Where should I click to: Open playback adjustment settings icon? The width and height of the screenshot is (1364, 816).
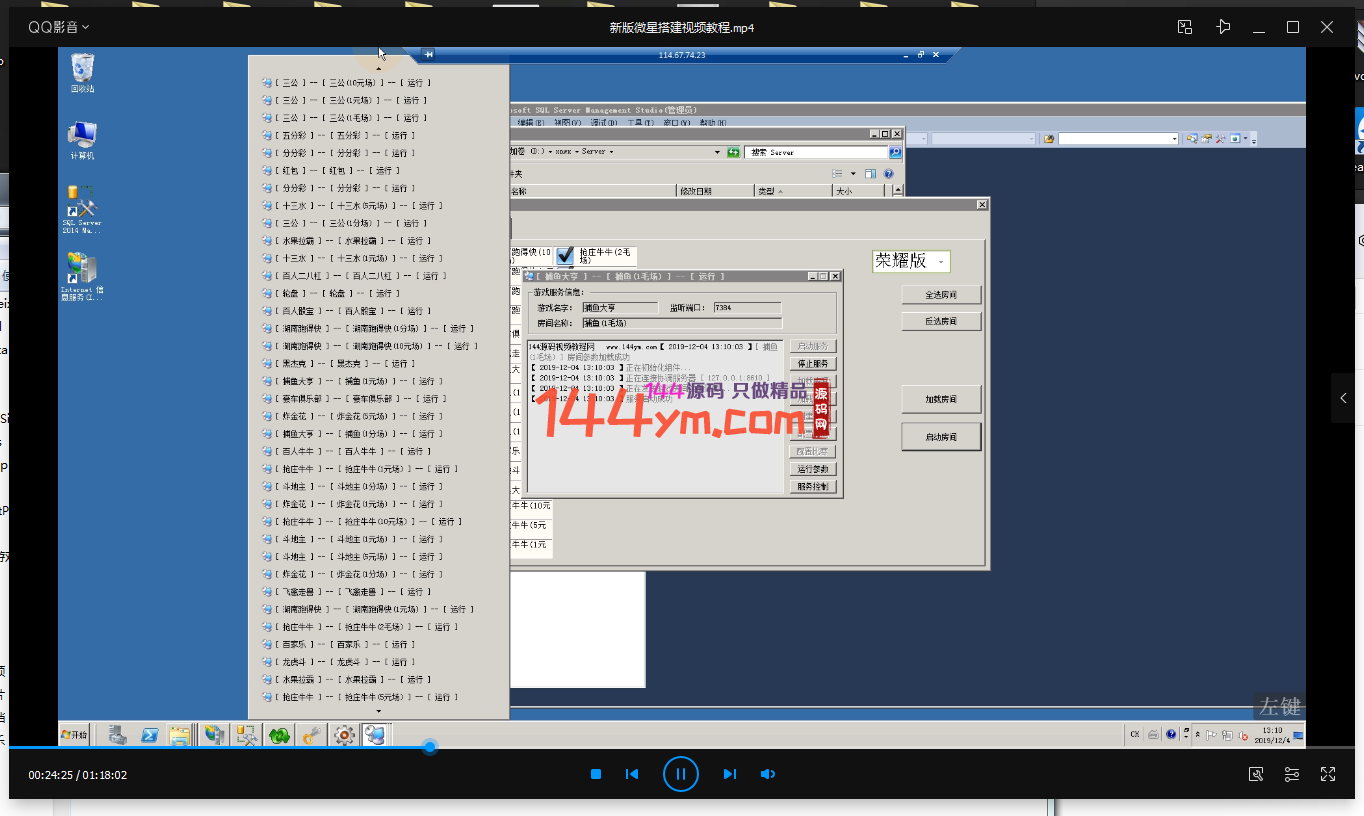coord(1292,774)
